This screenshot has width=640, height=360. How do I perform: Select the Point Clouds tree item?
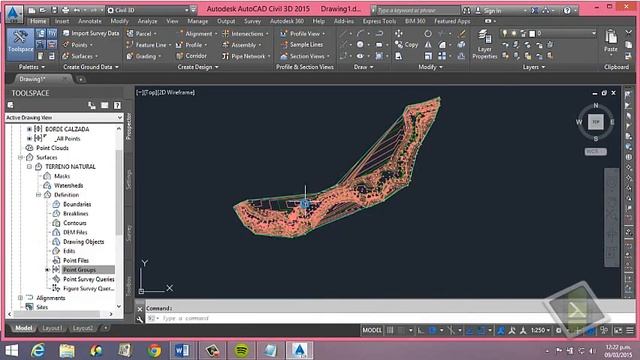[x=52, y=148]
